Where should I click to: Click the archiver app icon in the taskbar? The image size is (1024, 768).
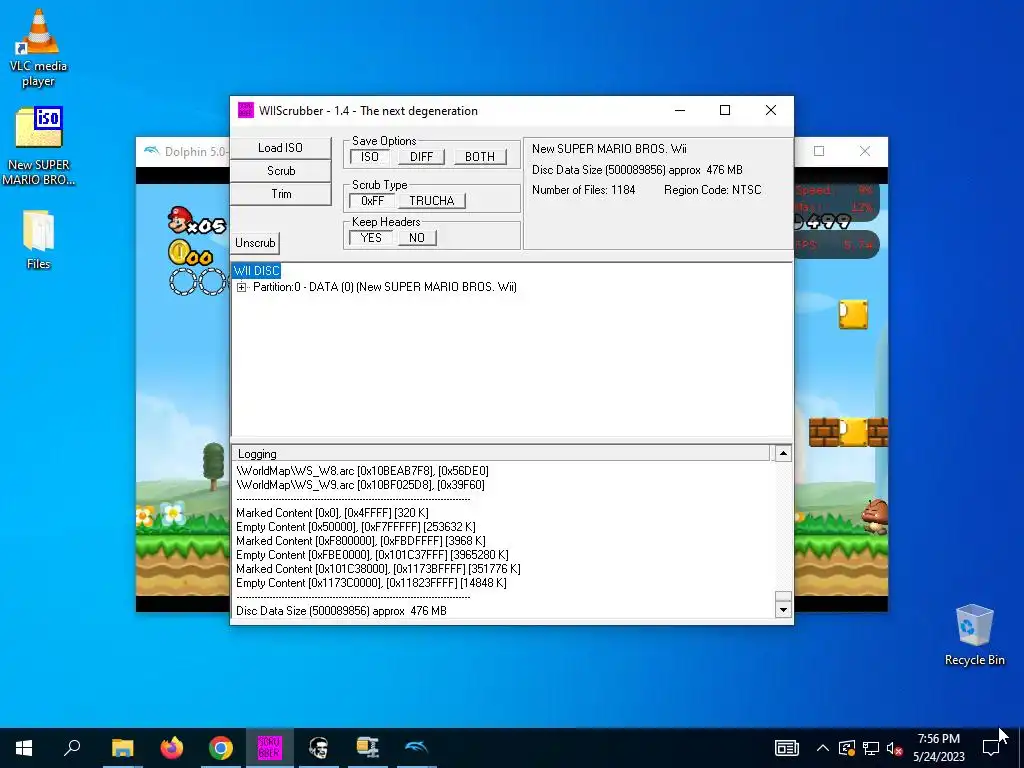click(367, 748)
